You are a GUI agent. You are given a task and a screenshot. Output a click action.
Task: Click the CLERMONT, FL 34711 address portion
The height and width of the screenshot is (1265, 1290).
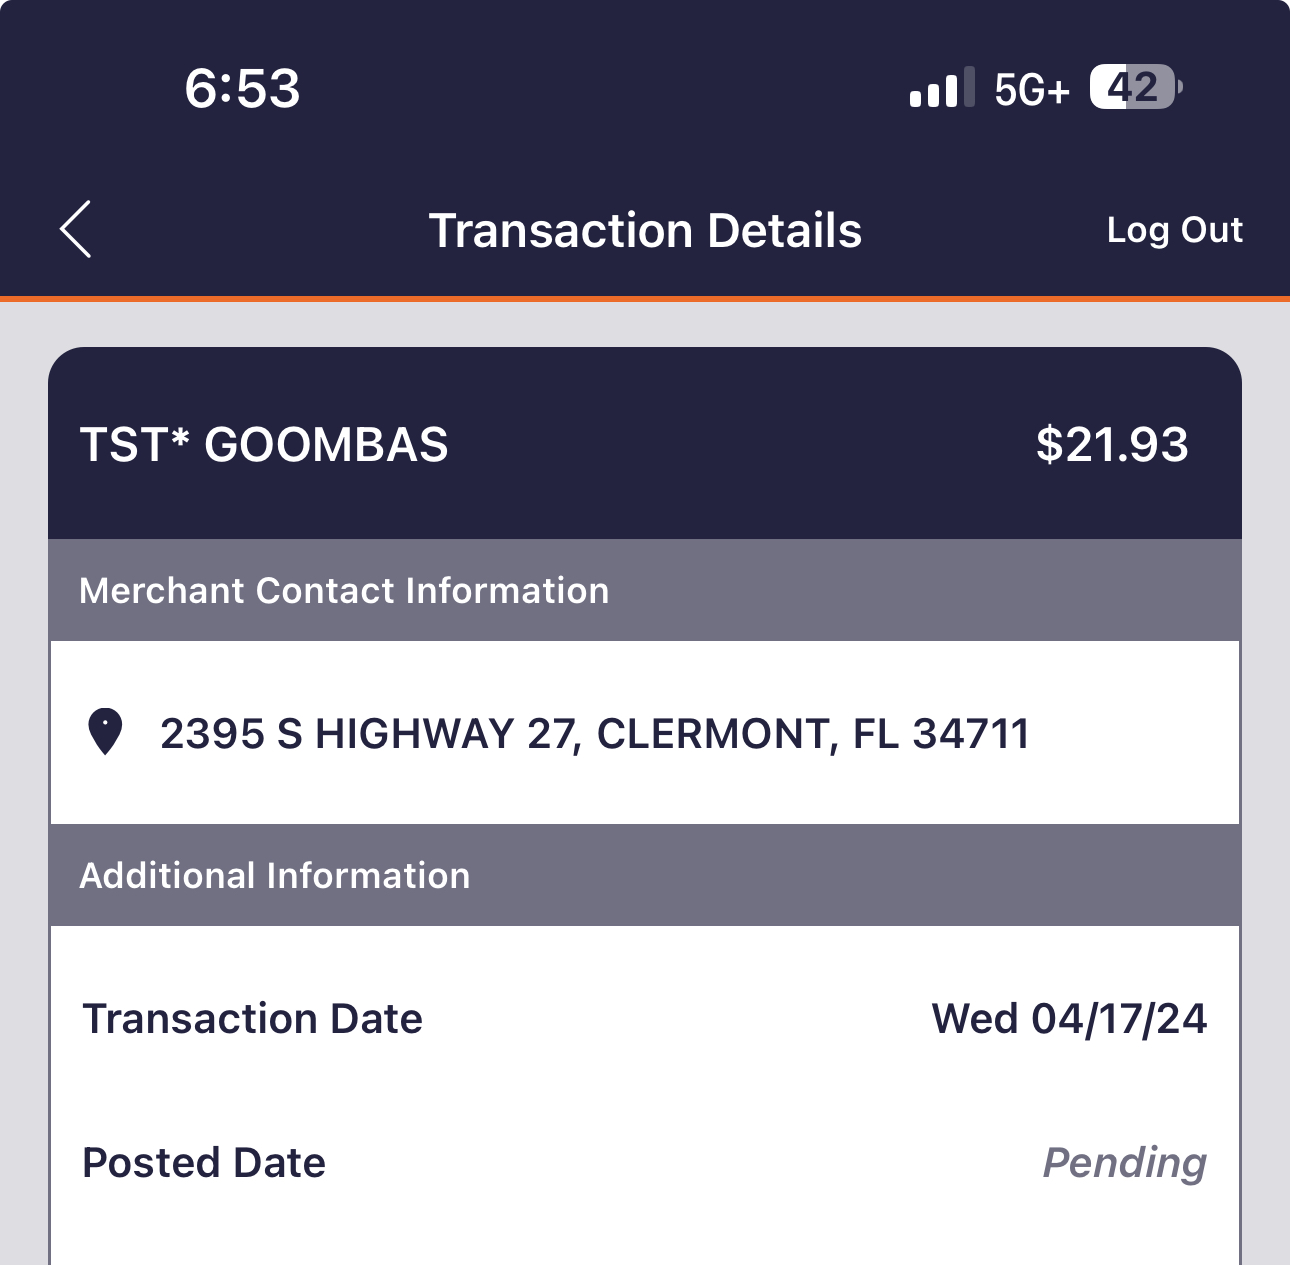[x=812, y=734]
